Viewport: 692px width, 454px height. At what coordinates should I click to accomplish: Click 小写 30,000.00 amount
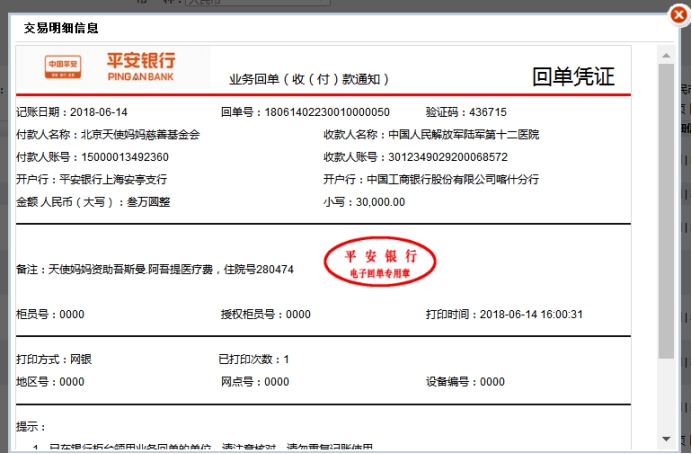point(364,202)
